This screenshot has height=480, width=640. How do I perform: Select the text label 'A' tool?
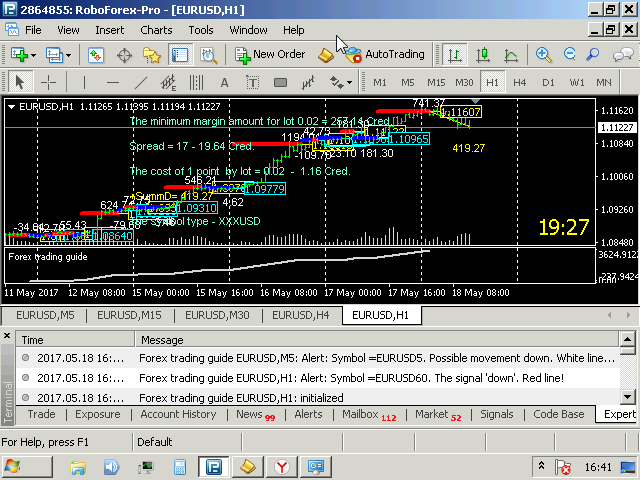(224, 82)
